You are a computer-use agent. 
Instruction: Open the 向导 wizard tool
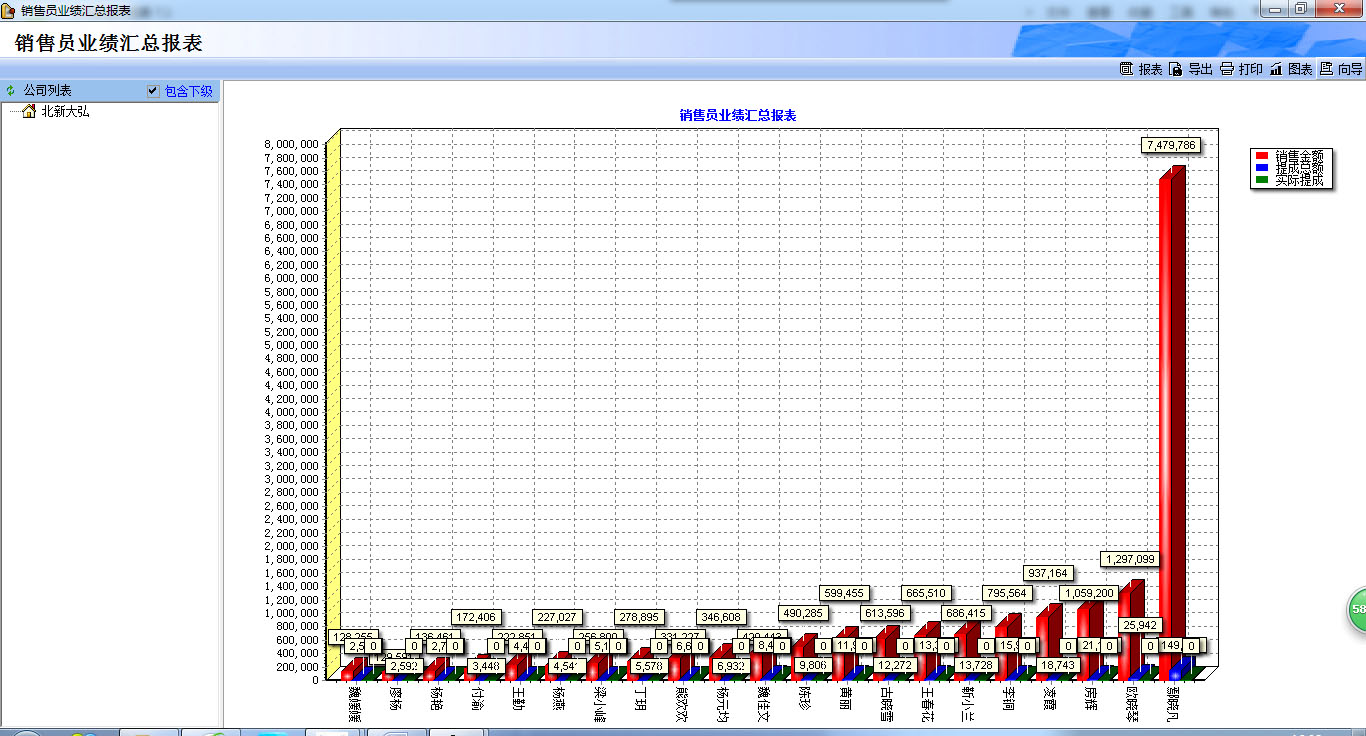tap(1326, 69)
